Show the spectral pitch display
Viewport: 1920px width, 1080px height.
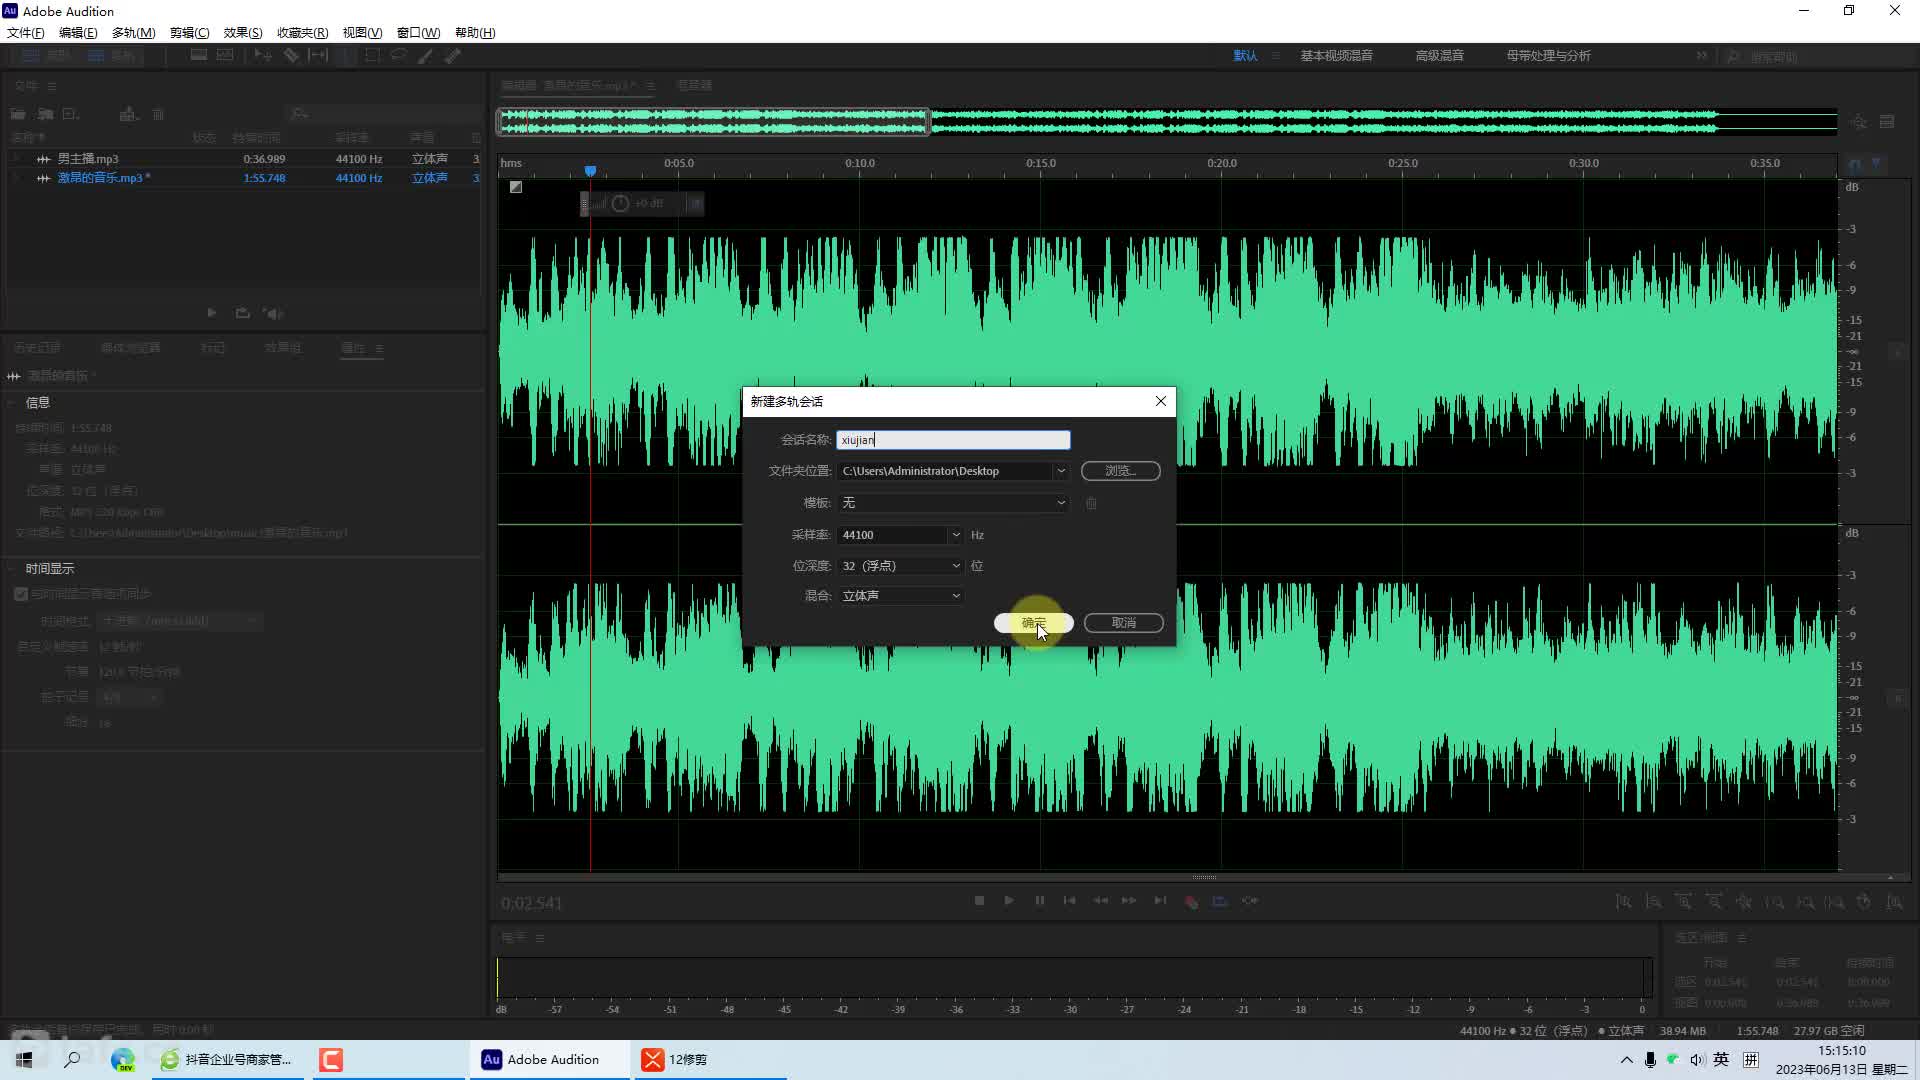[225, 56]
